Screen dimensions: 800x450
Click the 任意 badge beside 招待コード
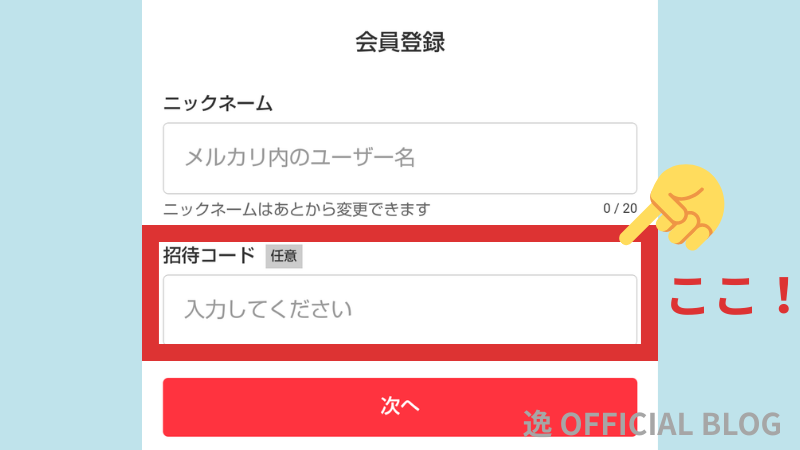tap(284, 256)
